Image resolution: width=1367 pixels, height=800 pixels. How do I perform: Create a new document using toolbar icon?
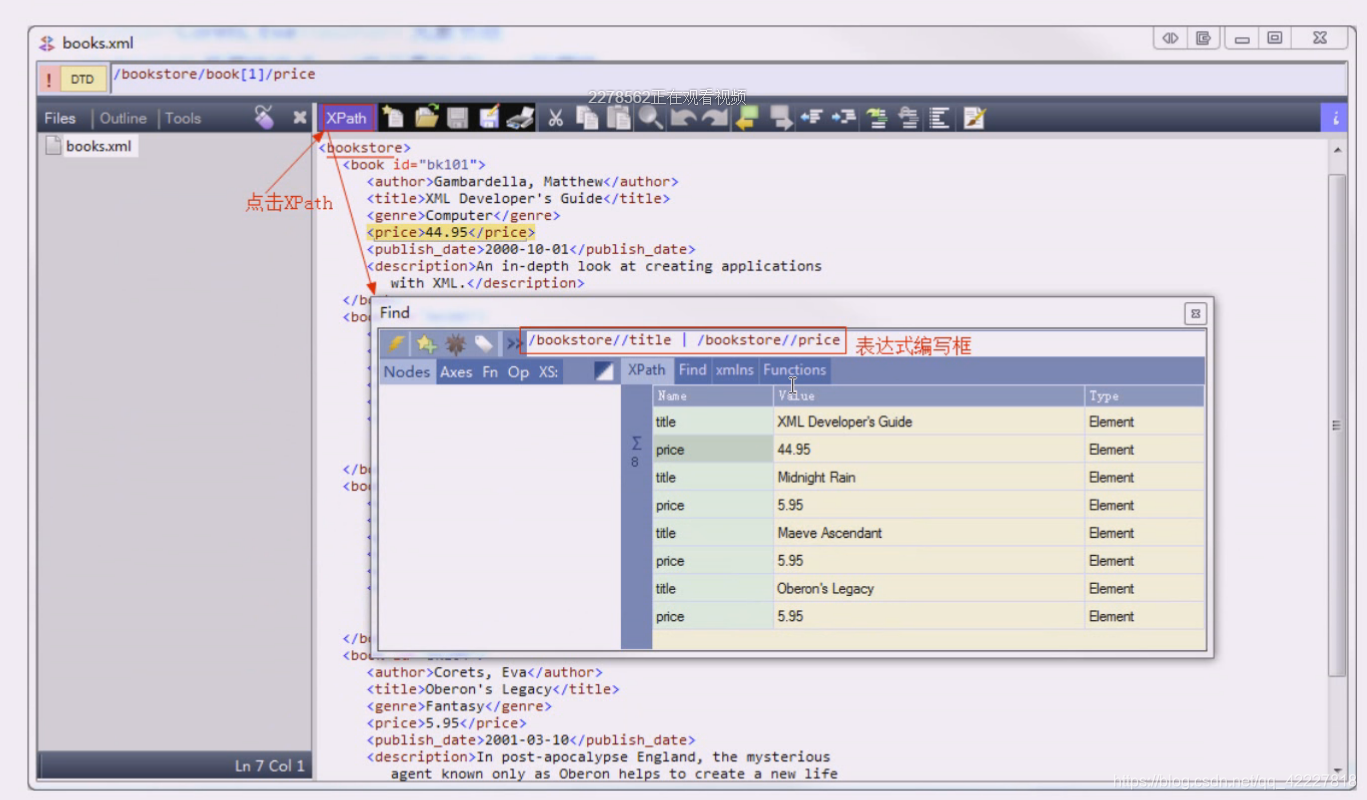(x=393, y=118)
